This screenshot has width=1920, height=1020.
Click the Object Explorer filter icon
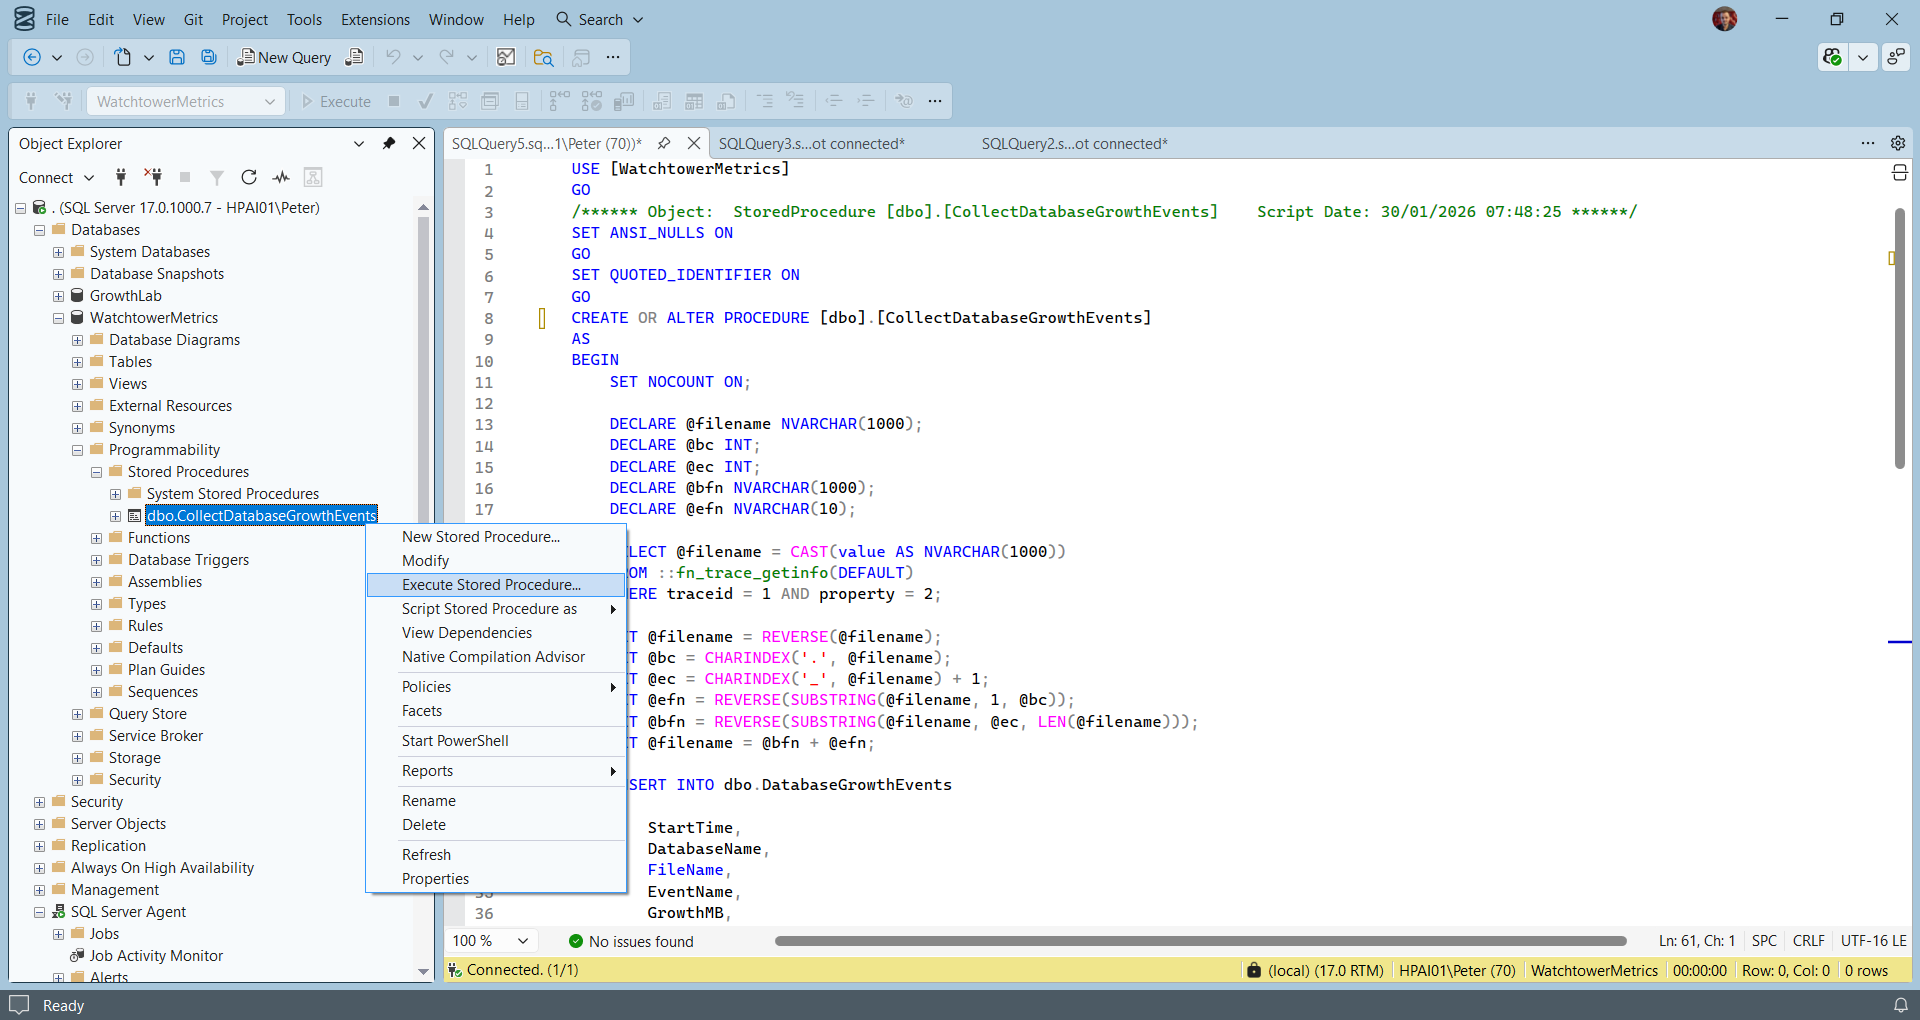[216, 178]
